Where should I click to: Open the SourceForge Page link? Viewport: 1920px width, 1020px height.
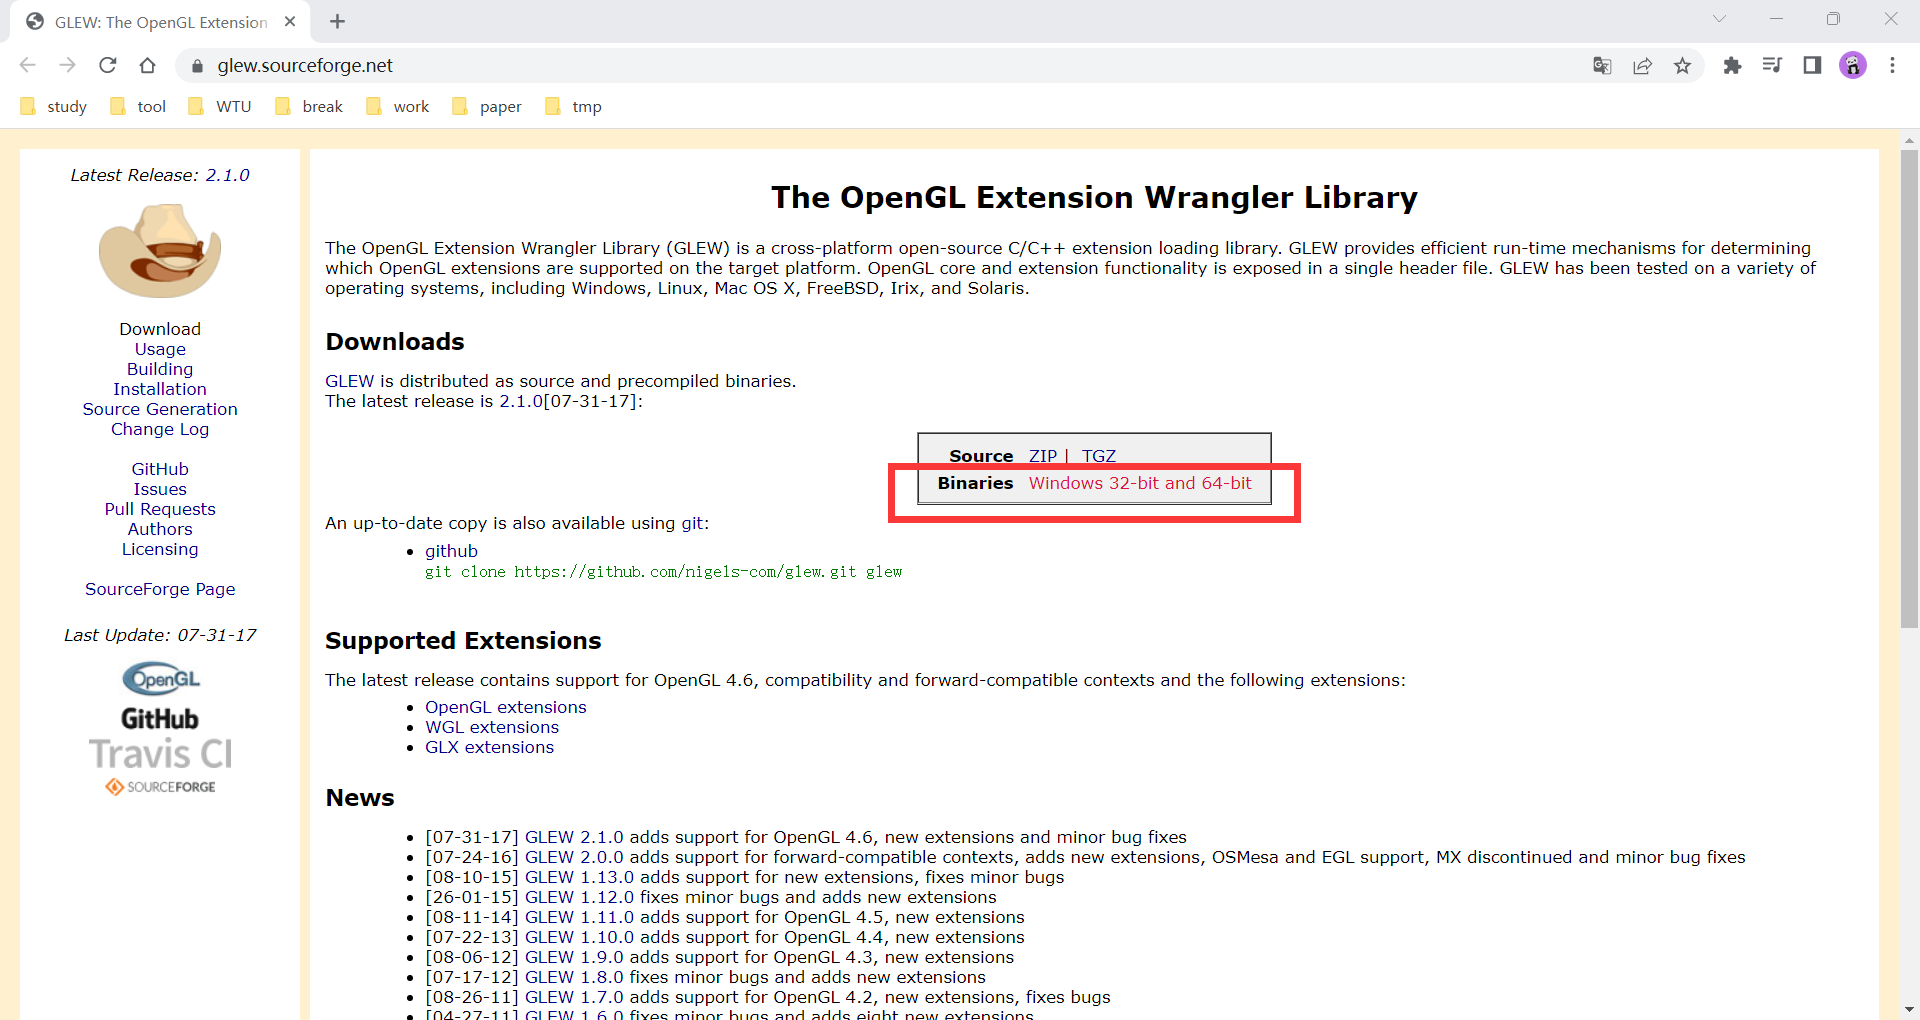(x=160, y=589)
